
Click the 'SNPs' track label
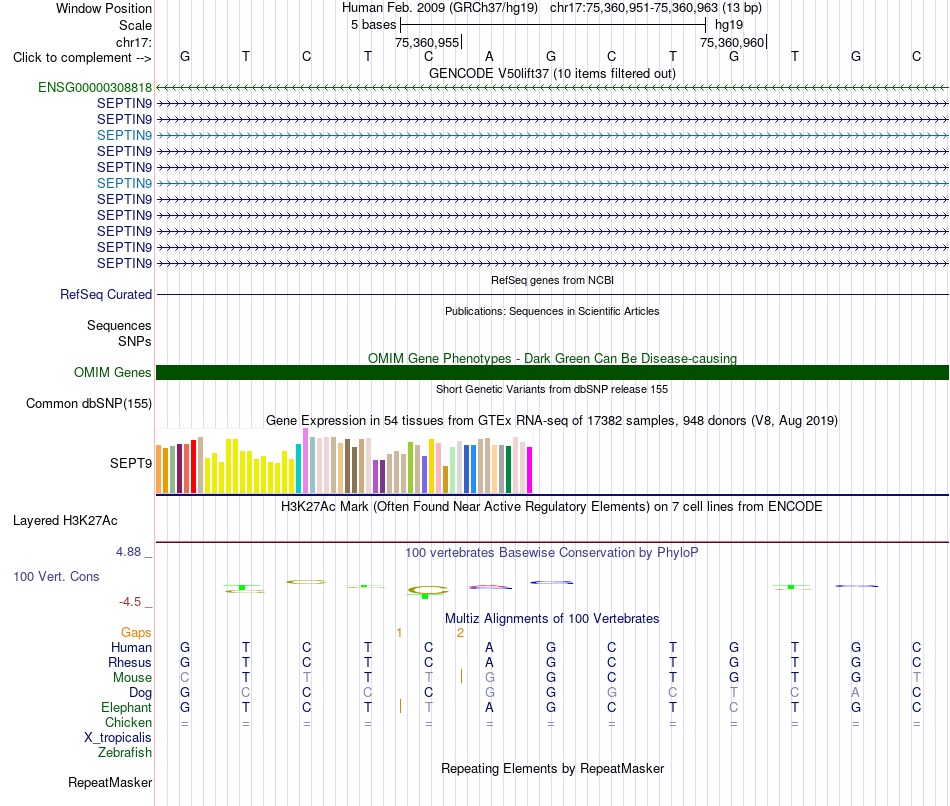click(x=135, y=341)
